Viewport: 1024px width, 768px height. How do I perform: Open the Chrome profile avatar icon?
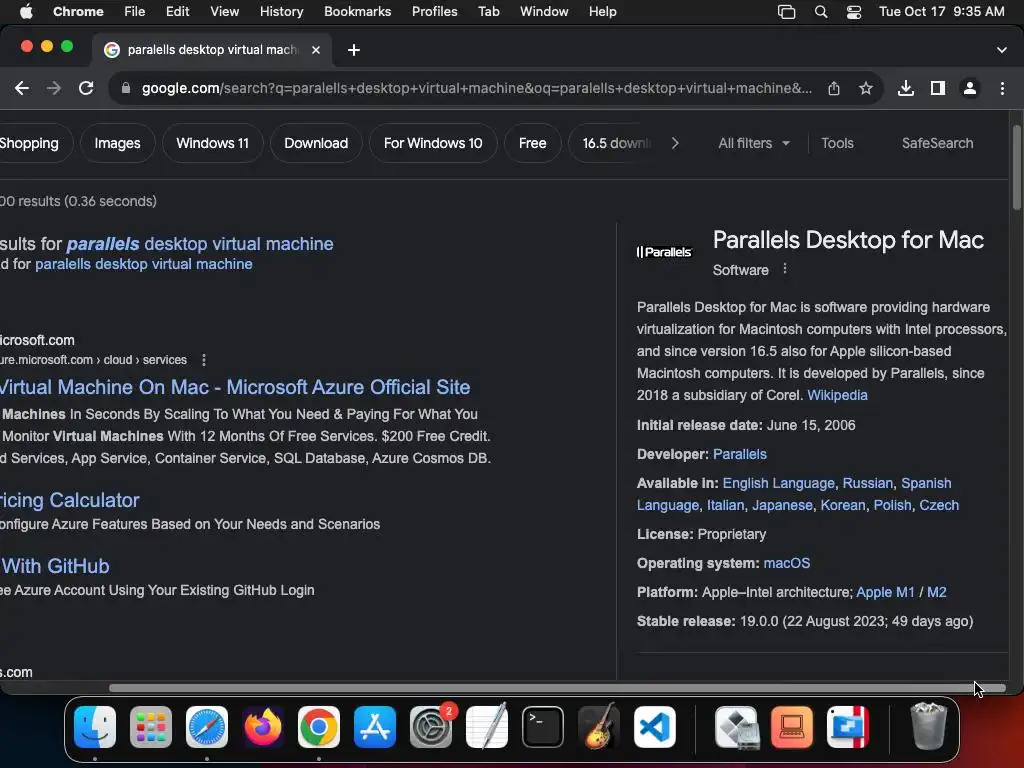coord(970,88)
